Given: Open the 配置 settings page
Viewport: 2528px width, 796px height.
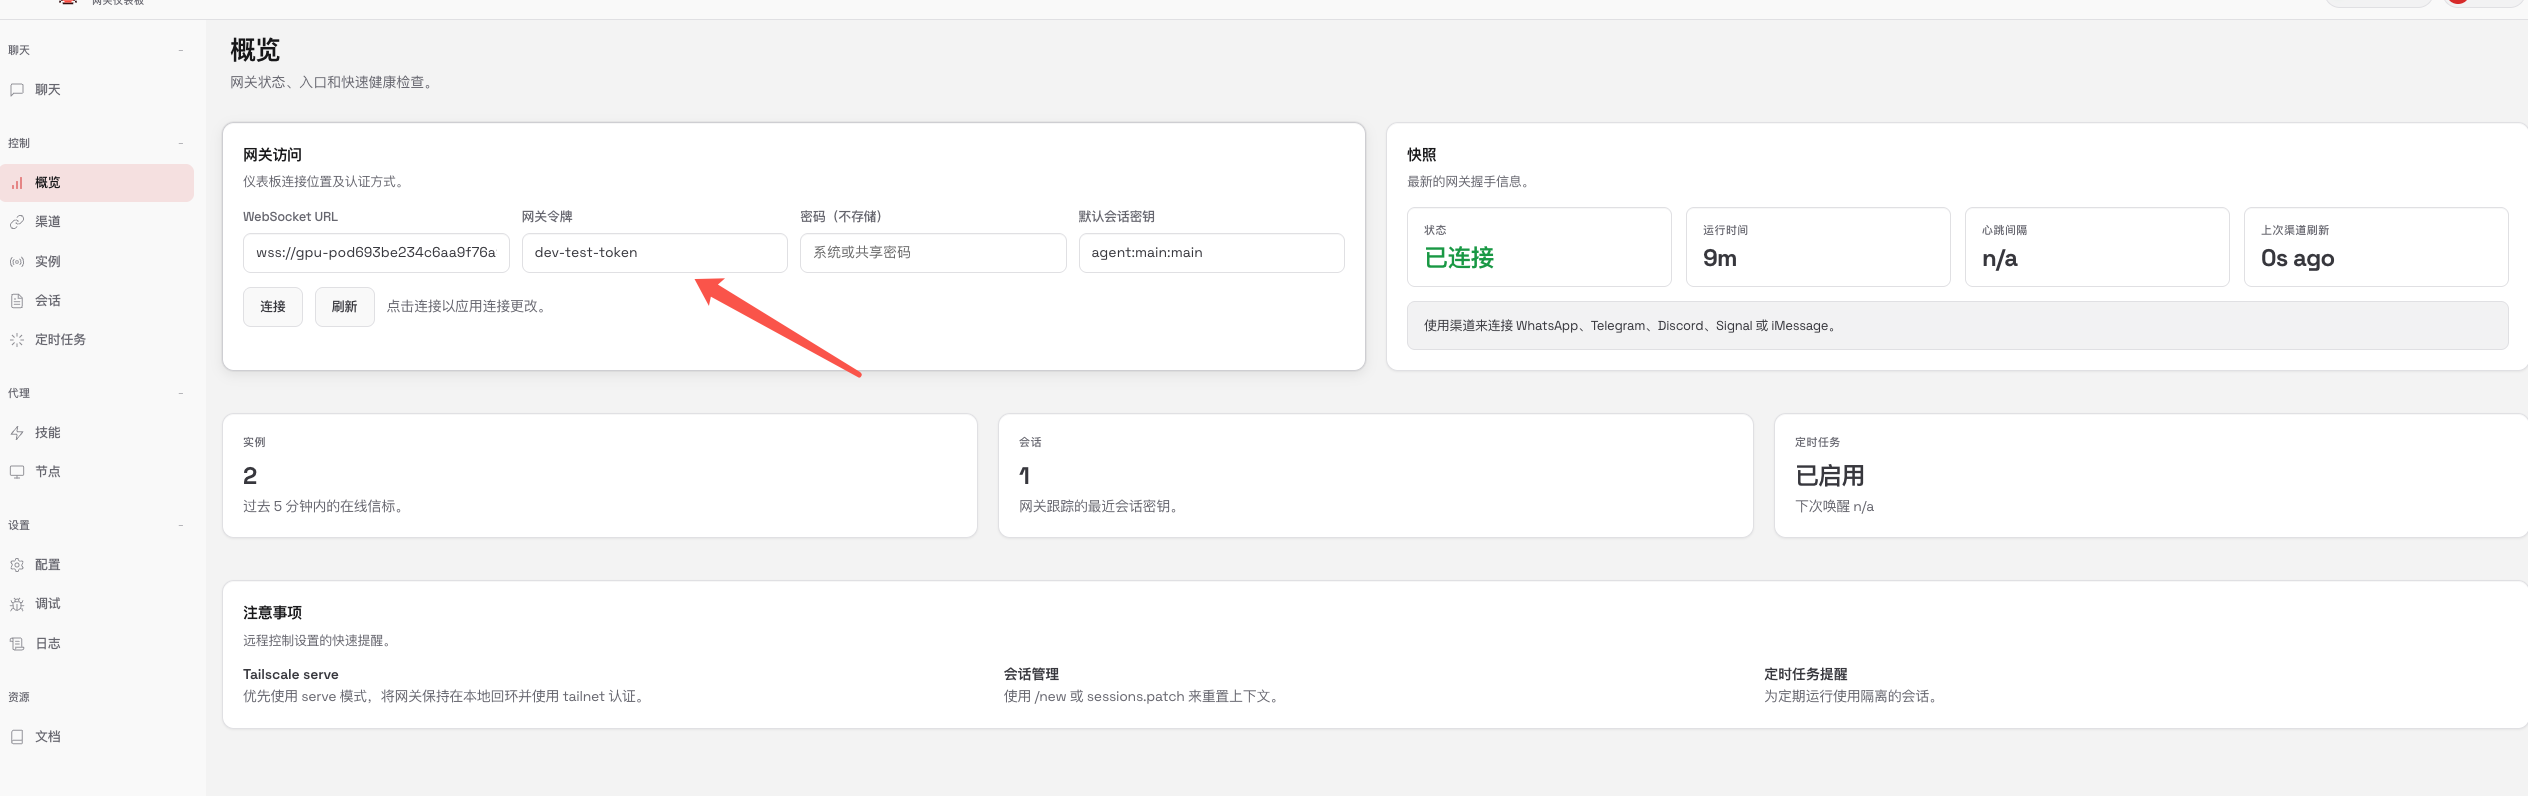Looking at the screenshot, I should point(97,565).
